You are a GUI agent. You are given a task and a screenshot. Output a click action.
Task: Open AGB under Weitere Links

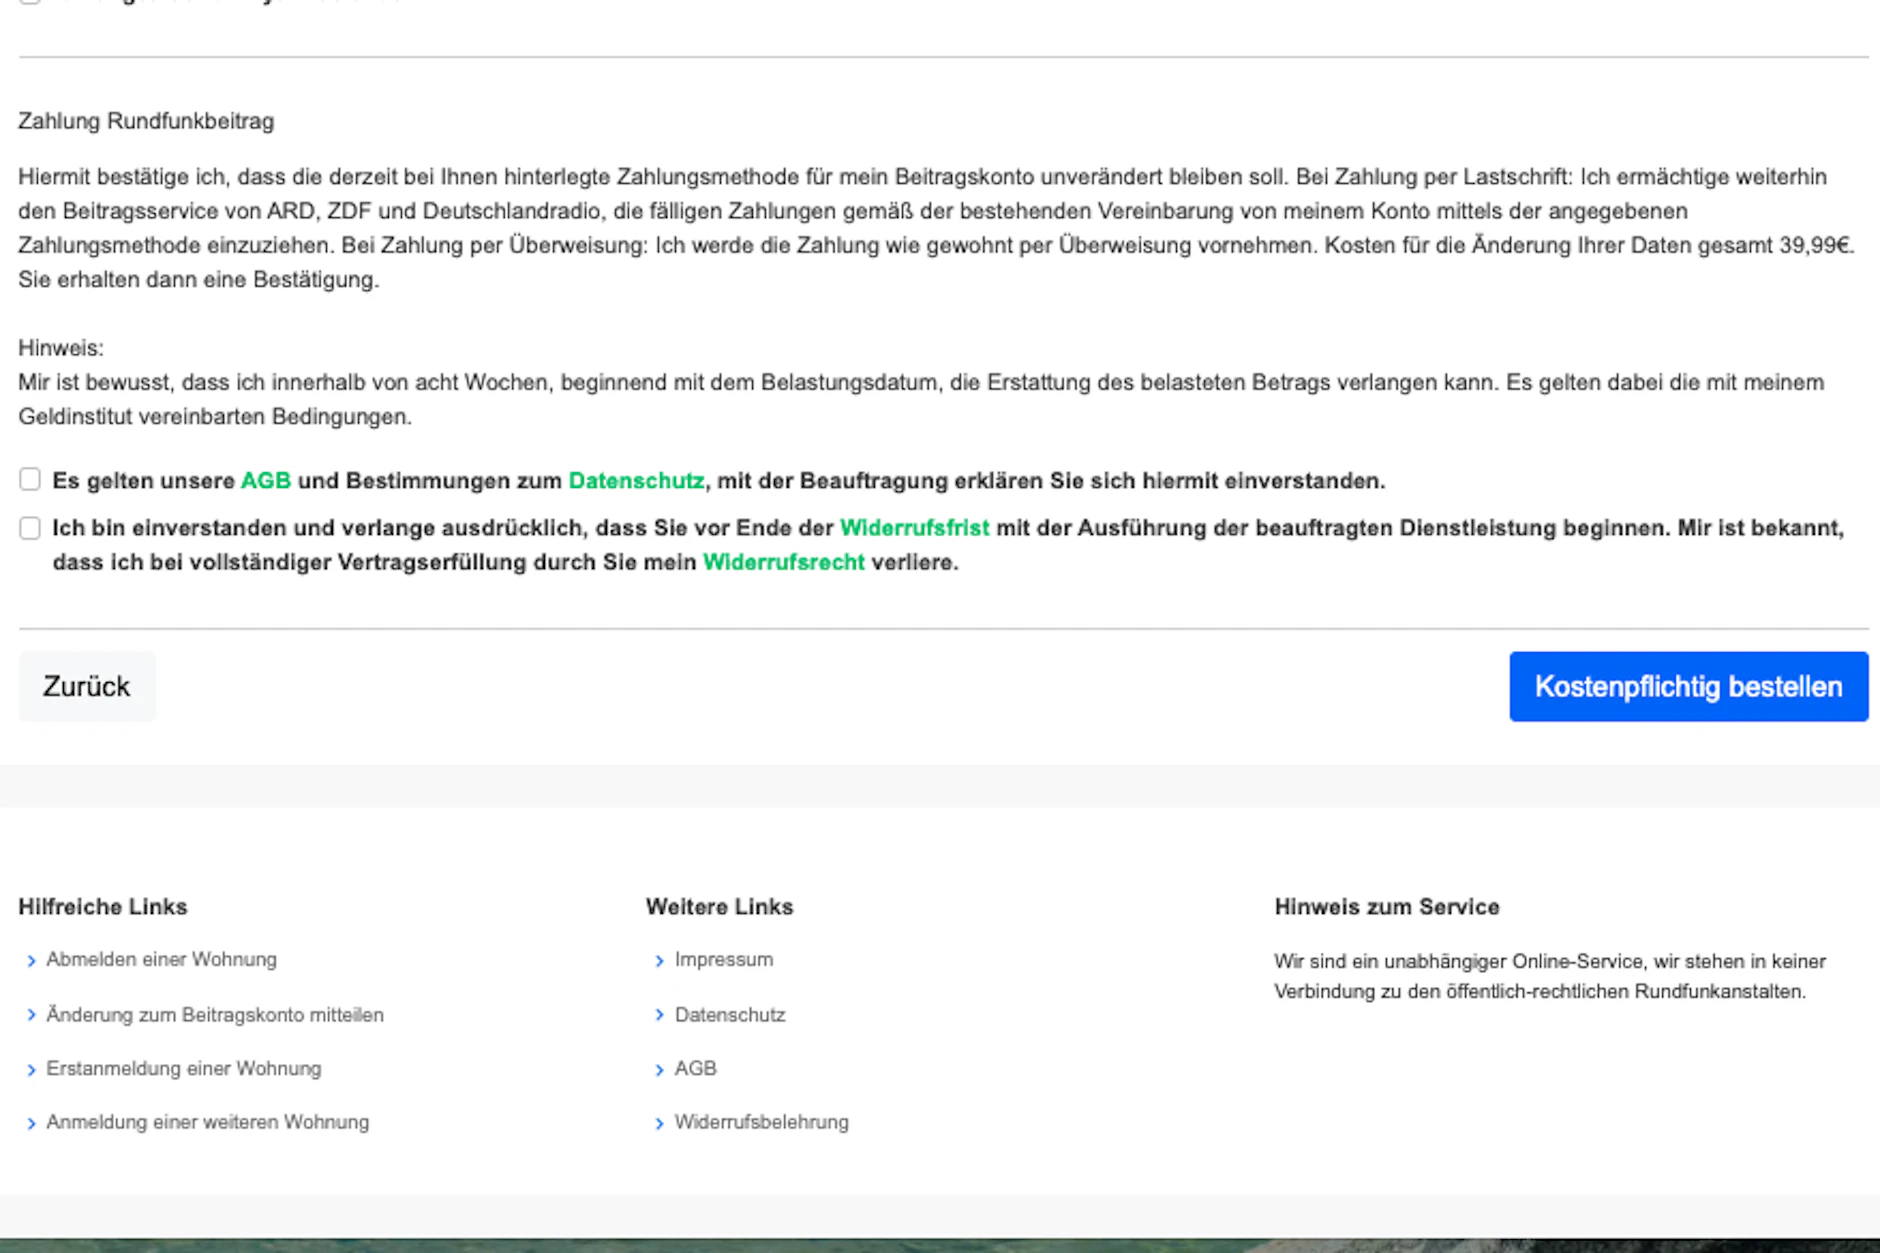click(x=695, y=1068)
